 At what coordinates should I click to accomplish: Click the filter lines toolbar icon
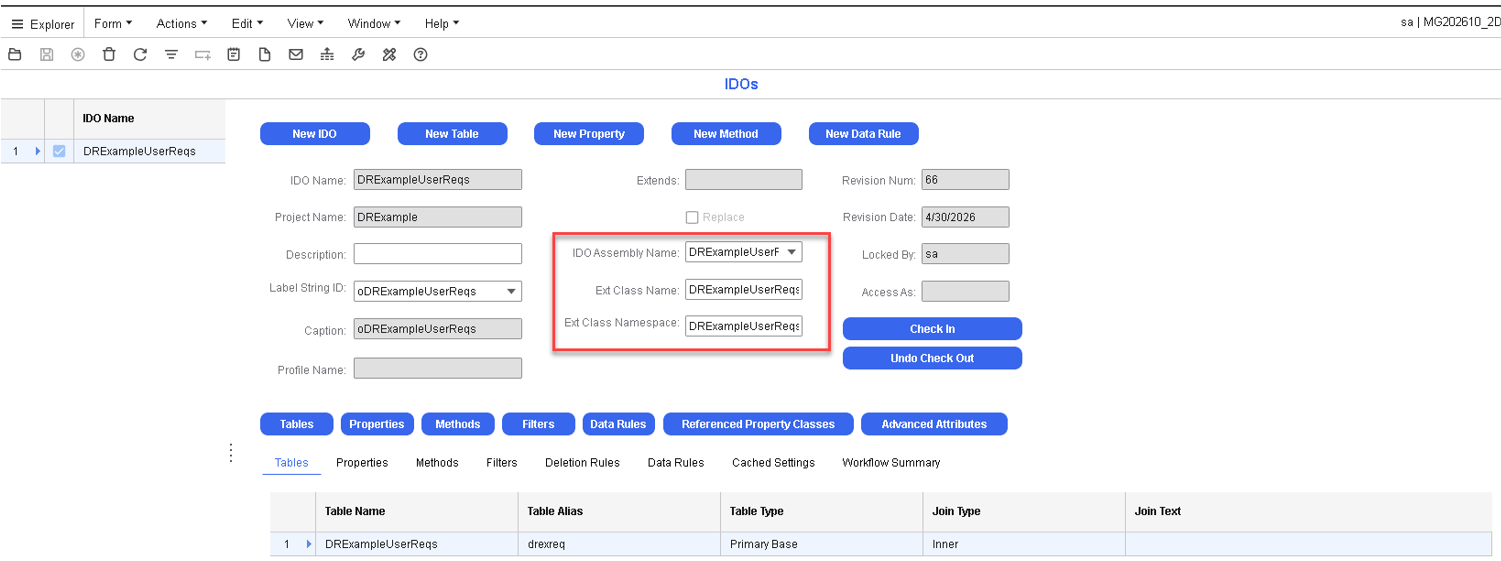tap(171, 55)
